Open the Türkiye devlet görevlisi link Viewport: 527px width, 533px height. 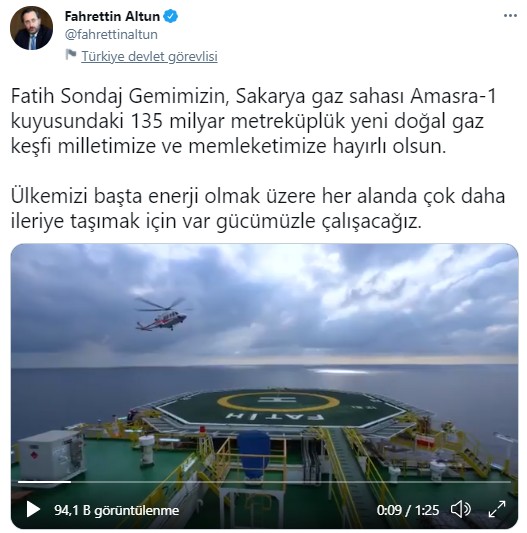click(x=149, y=56)
